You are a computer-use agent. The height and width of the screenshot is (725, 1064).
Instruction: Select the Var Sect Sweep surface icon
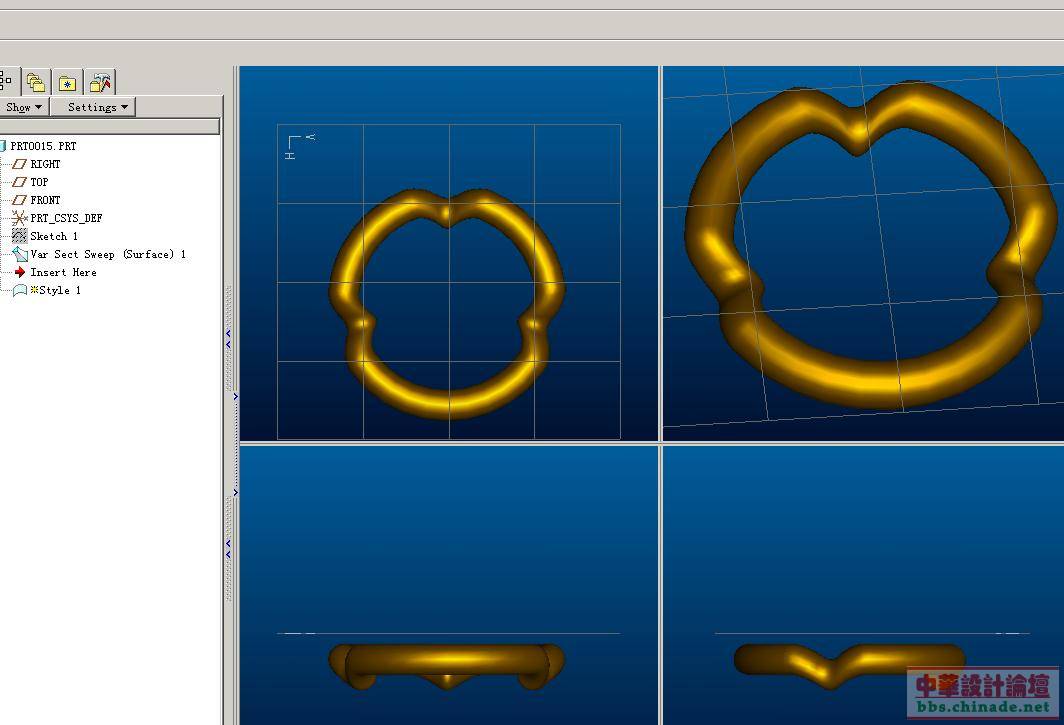tap(20, 255)
